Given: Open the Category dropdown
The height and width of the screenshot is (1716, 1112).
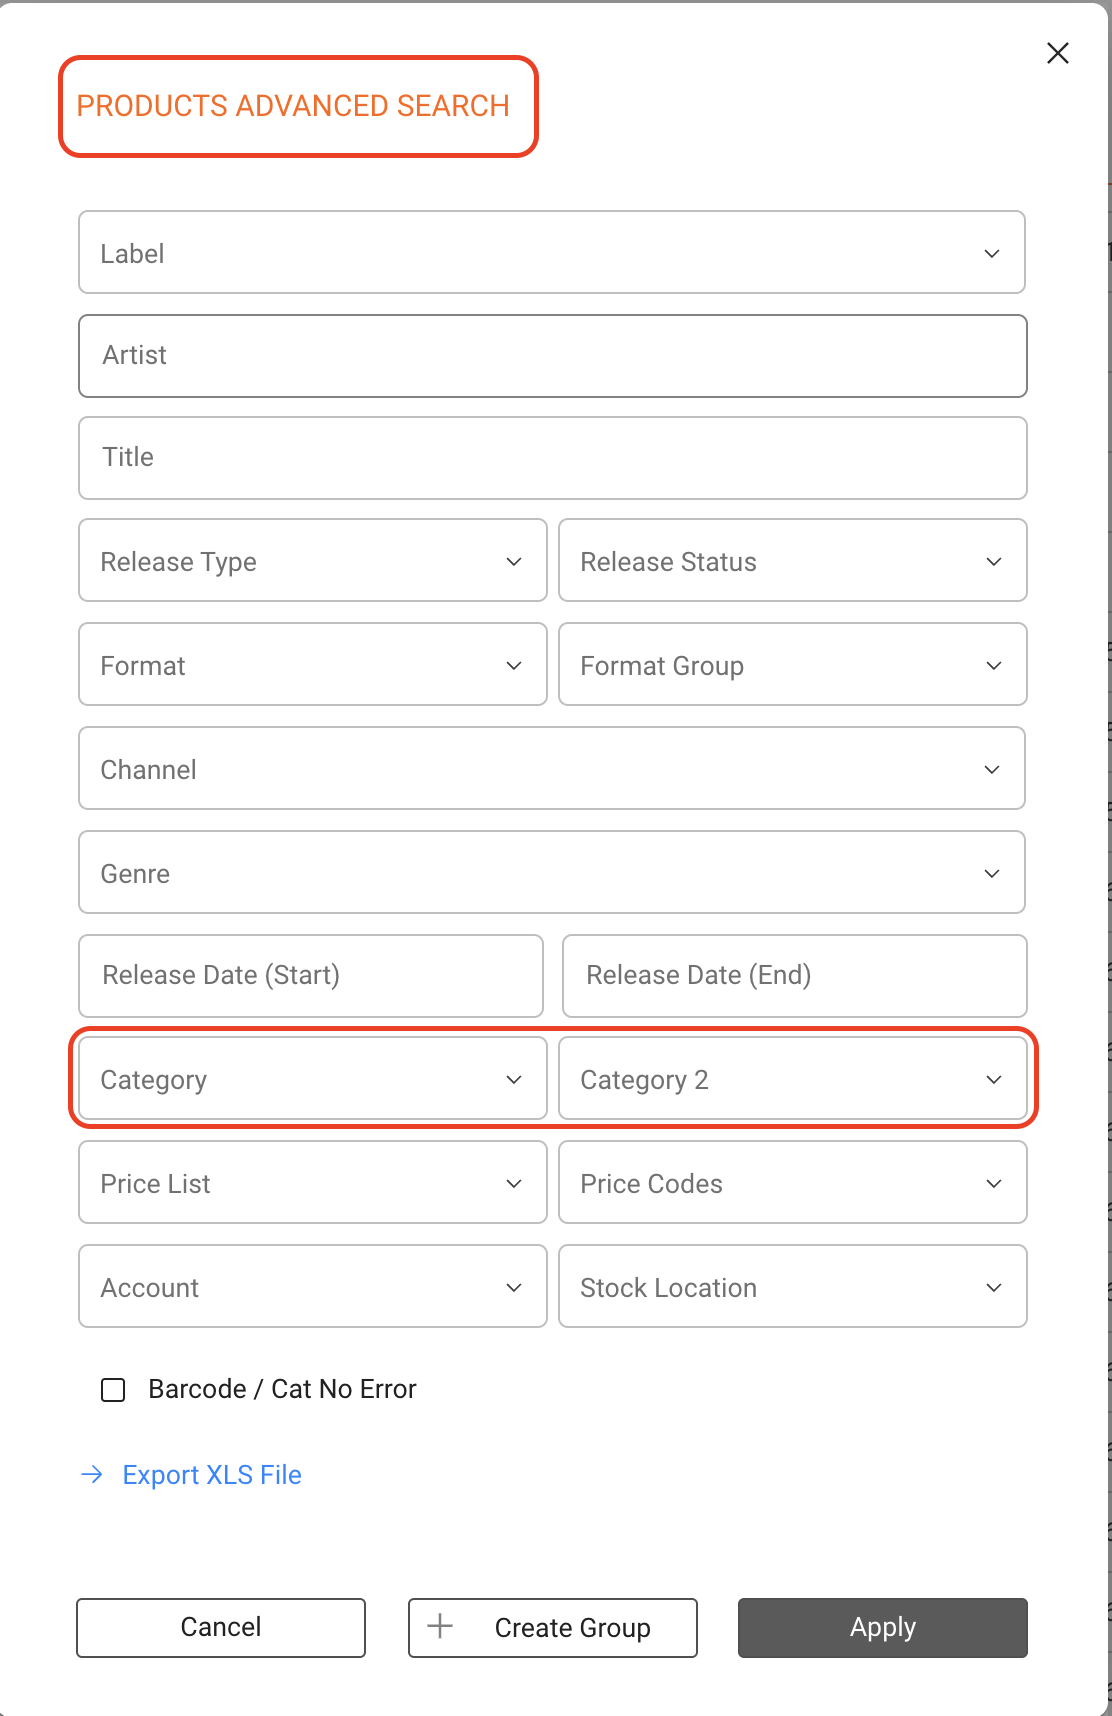Looking at the screenshot, I should click(x=313, y=1078).
